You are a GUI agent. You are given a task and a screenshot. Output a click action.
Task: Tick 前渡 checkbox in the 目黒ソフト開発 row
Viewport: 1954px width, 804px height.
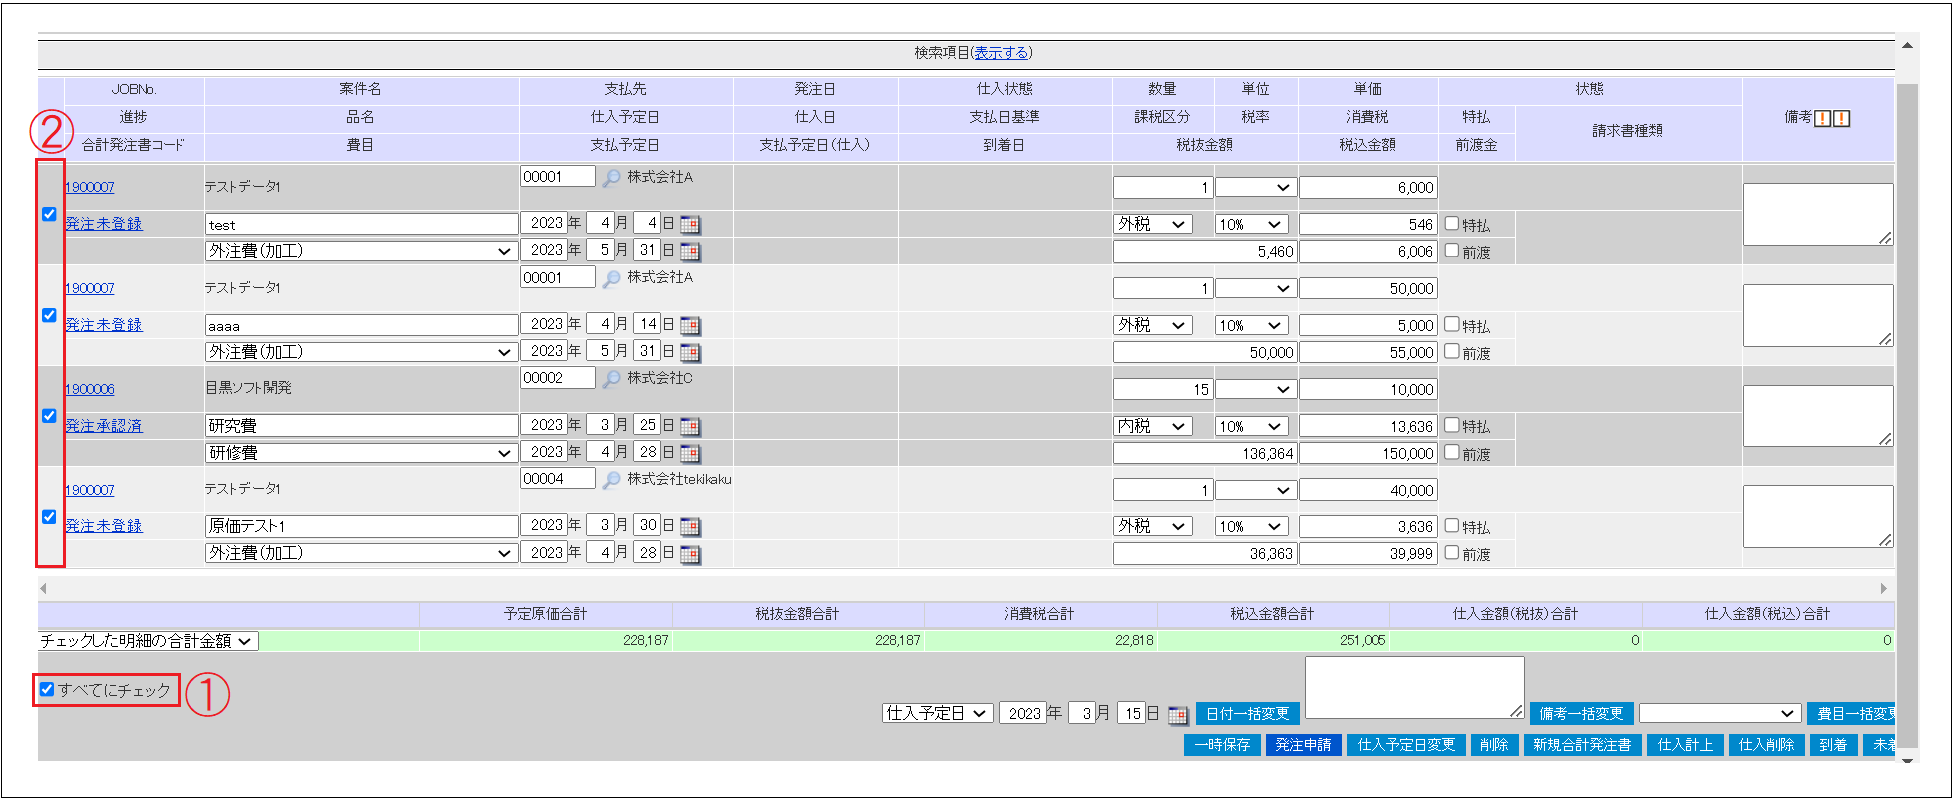click(1452, 453)
